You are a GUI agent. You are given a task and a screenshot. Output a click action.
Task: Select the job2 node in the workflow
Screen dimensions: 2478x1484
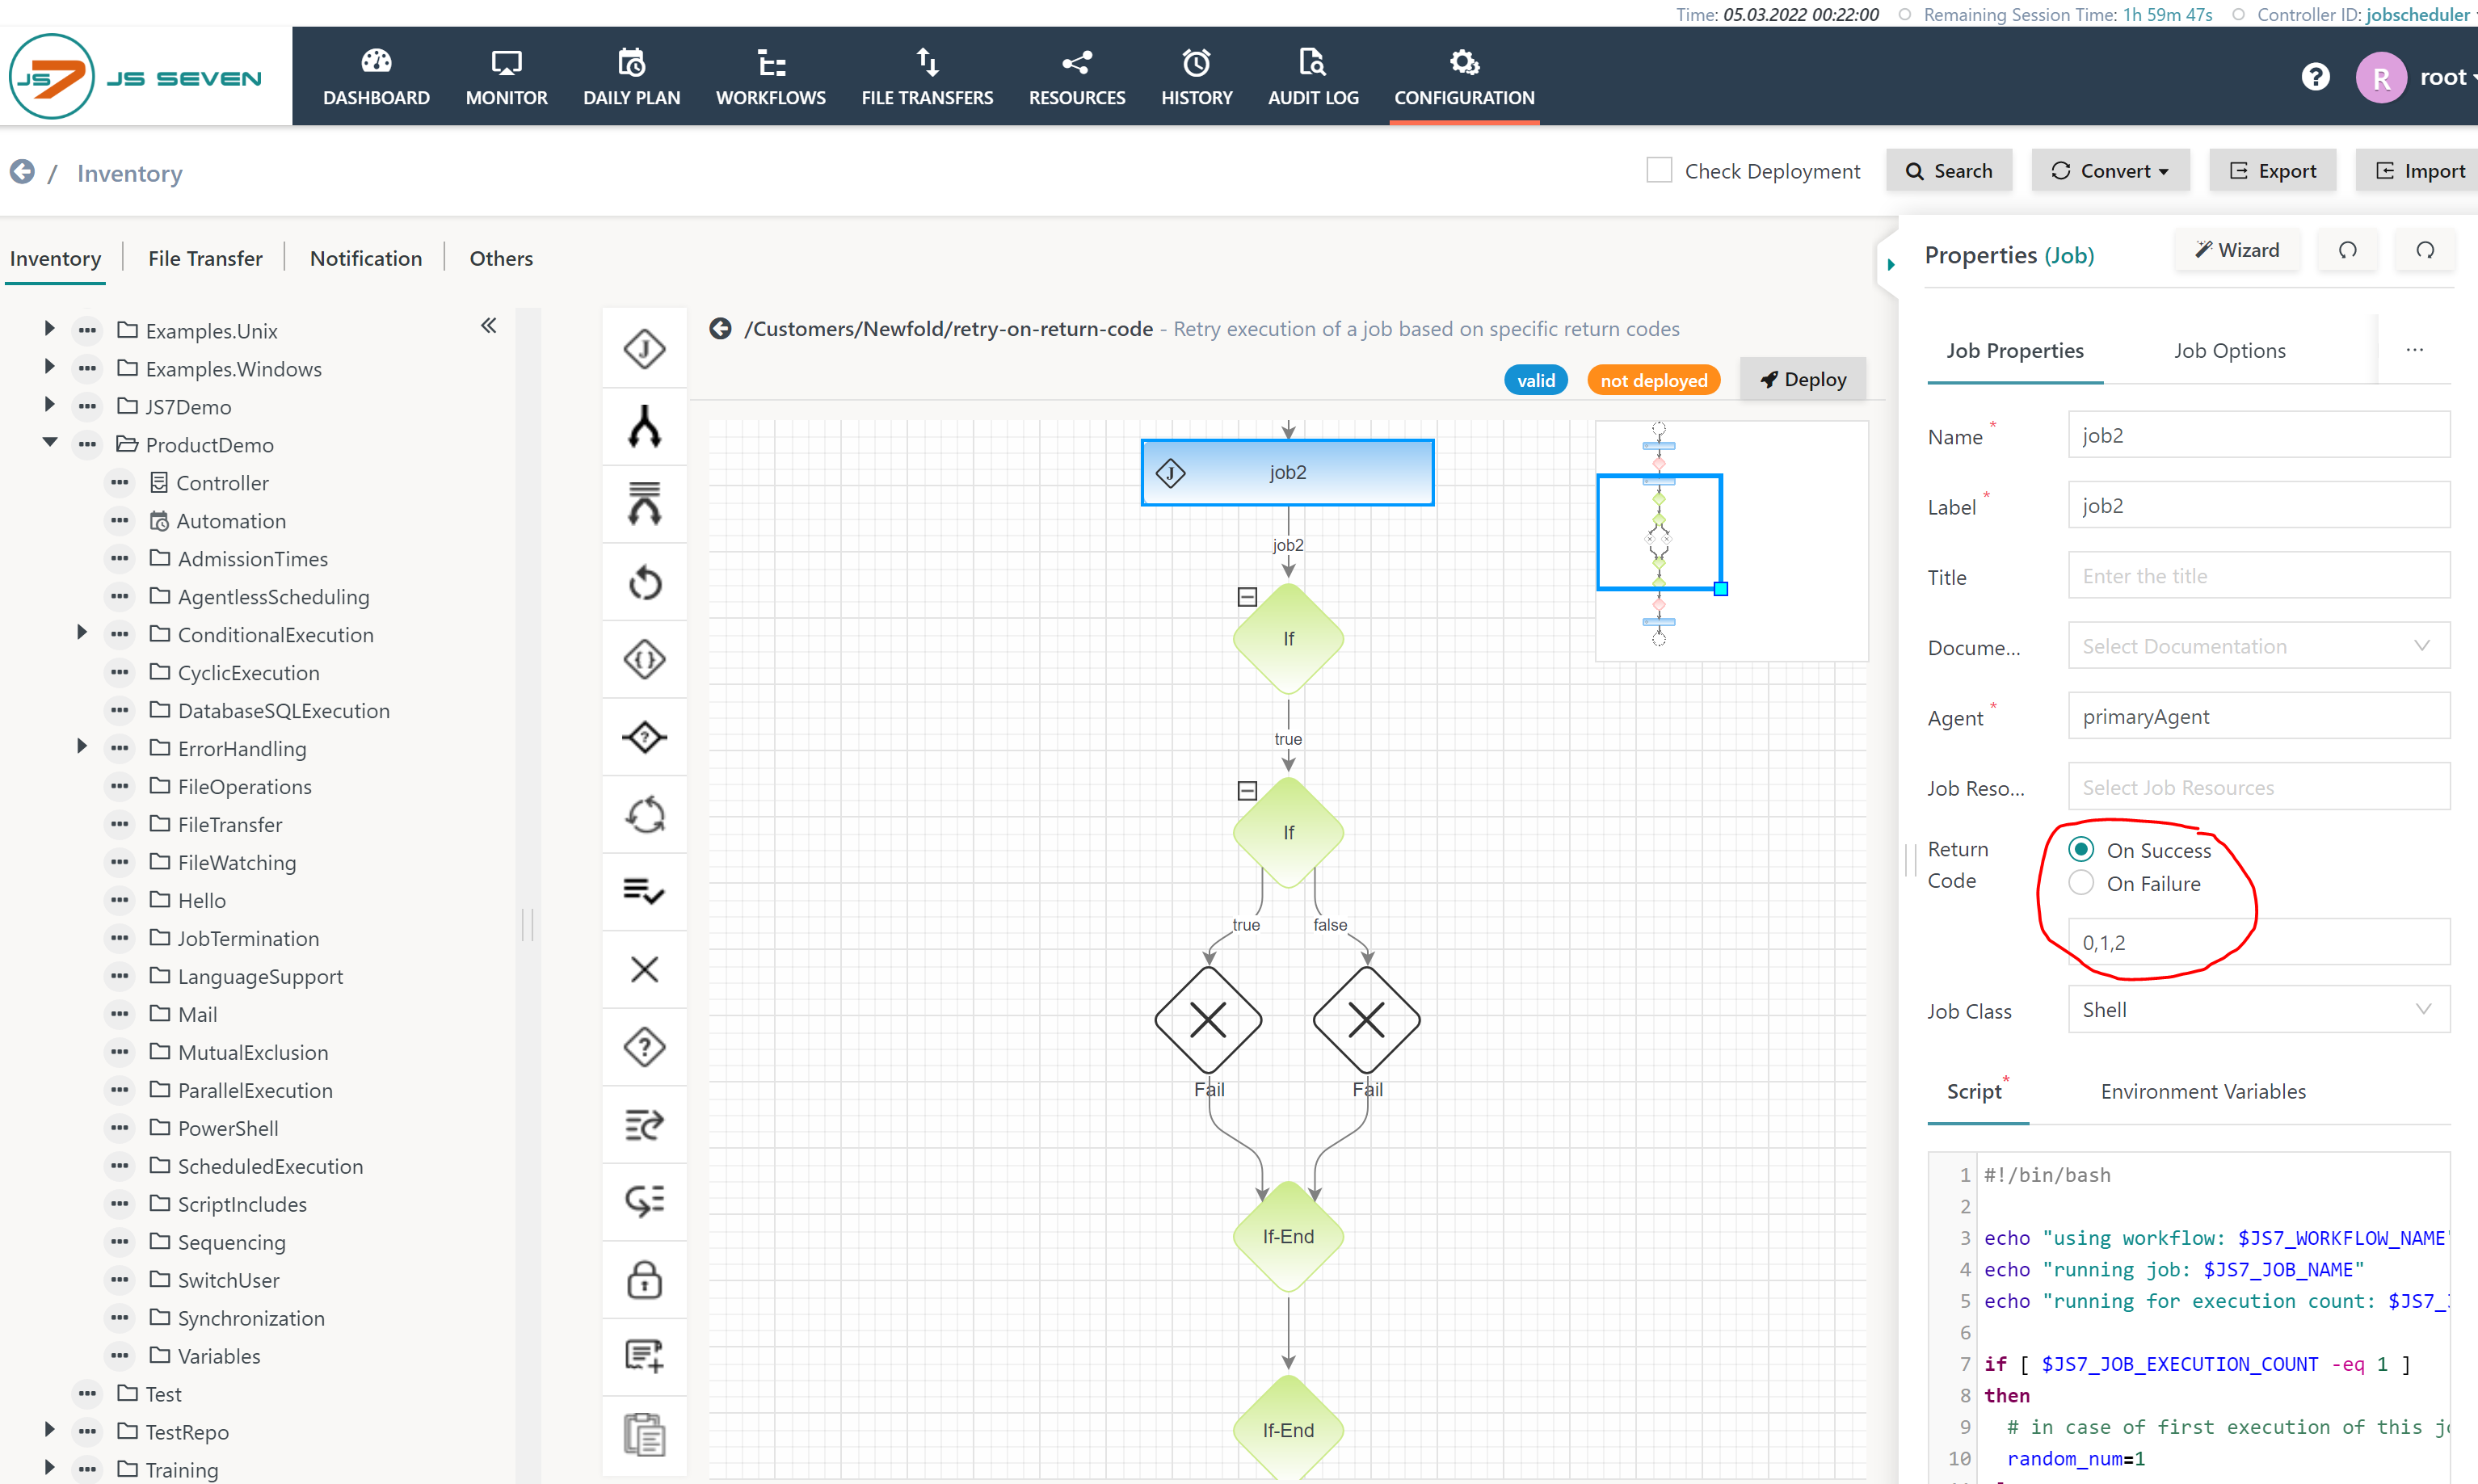(x=1287, y=472)
